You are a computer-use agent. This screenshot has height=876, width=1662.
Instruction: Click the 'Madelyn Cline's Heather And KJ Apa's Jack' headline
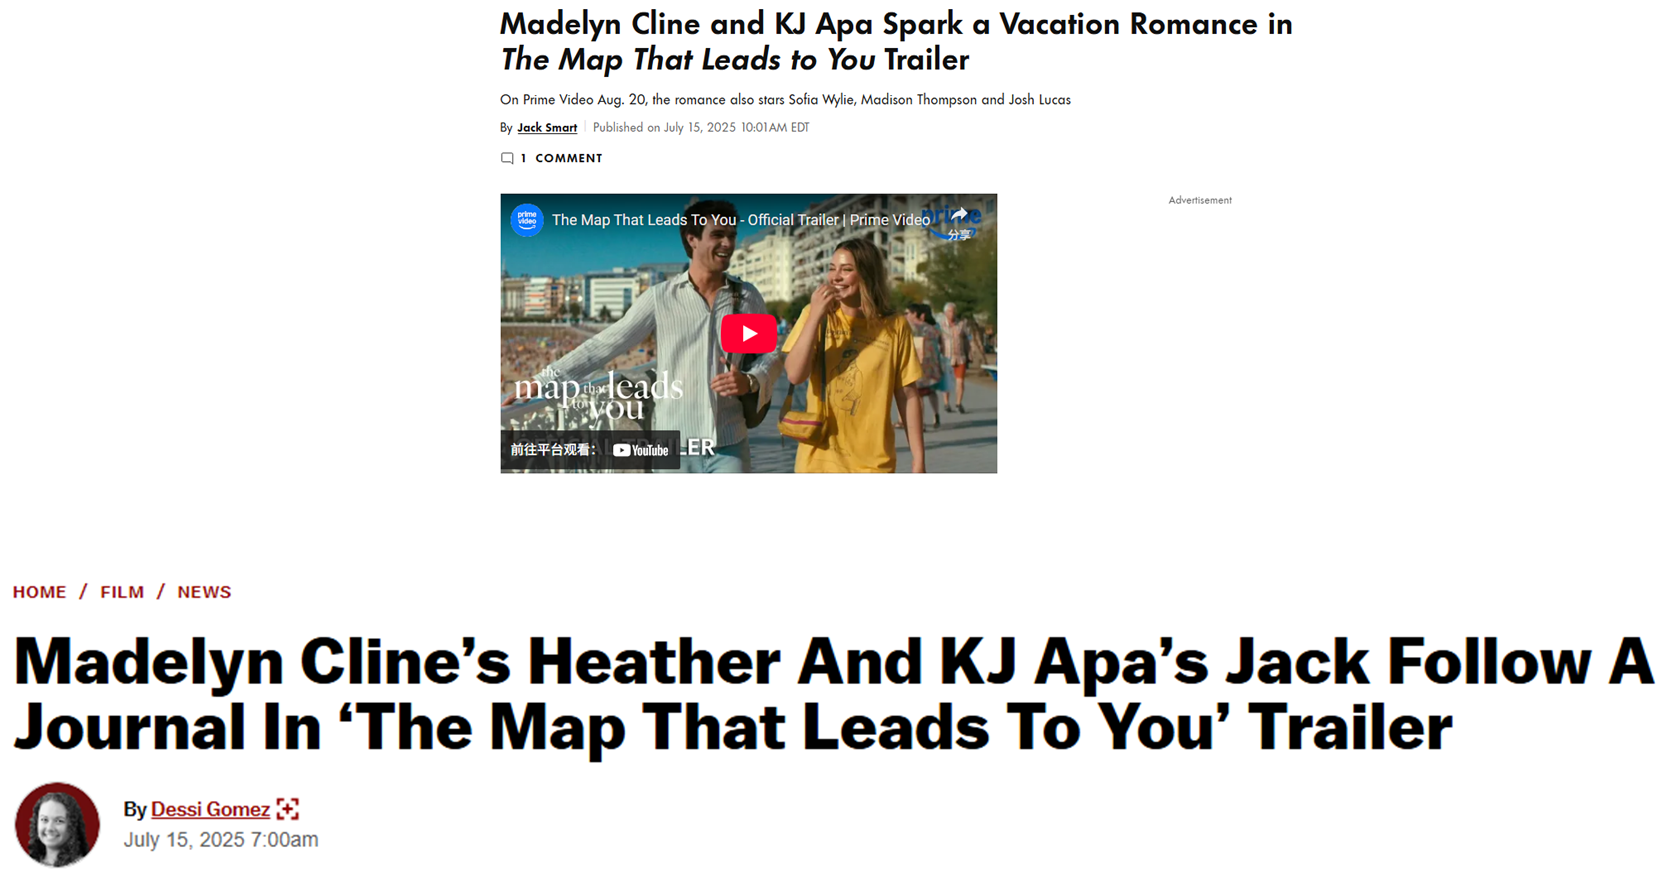(833, 694)
